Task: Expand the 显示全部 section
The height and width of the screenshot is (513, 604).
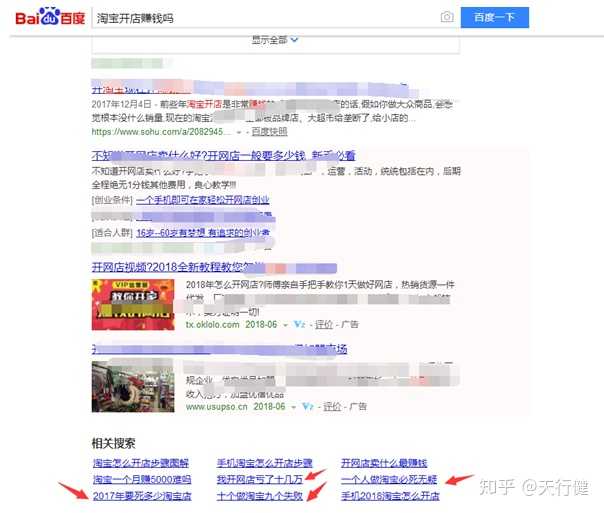Action: tap(275, 40)
